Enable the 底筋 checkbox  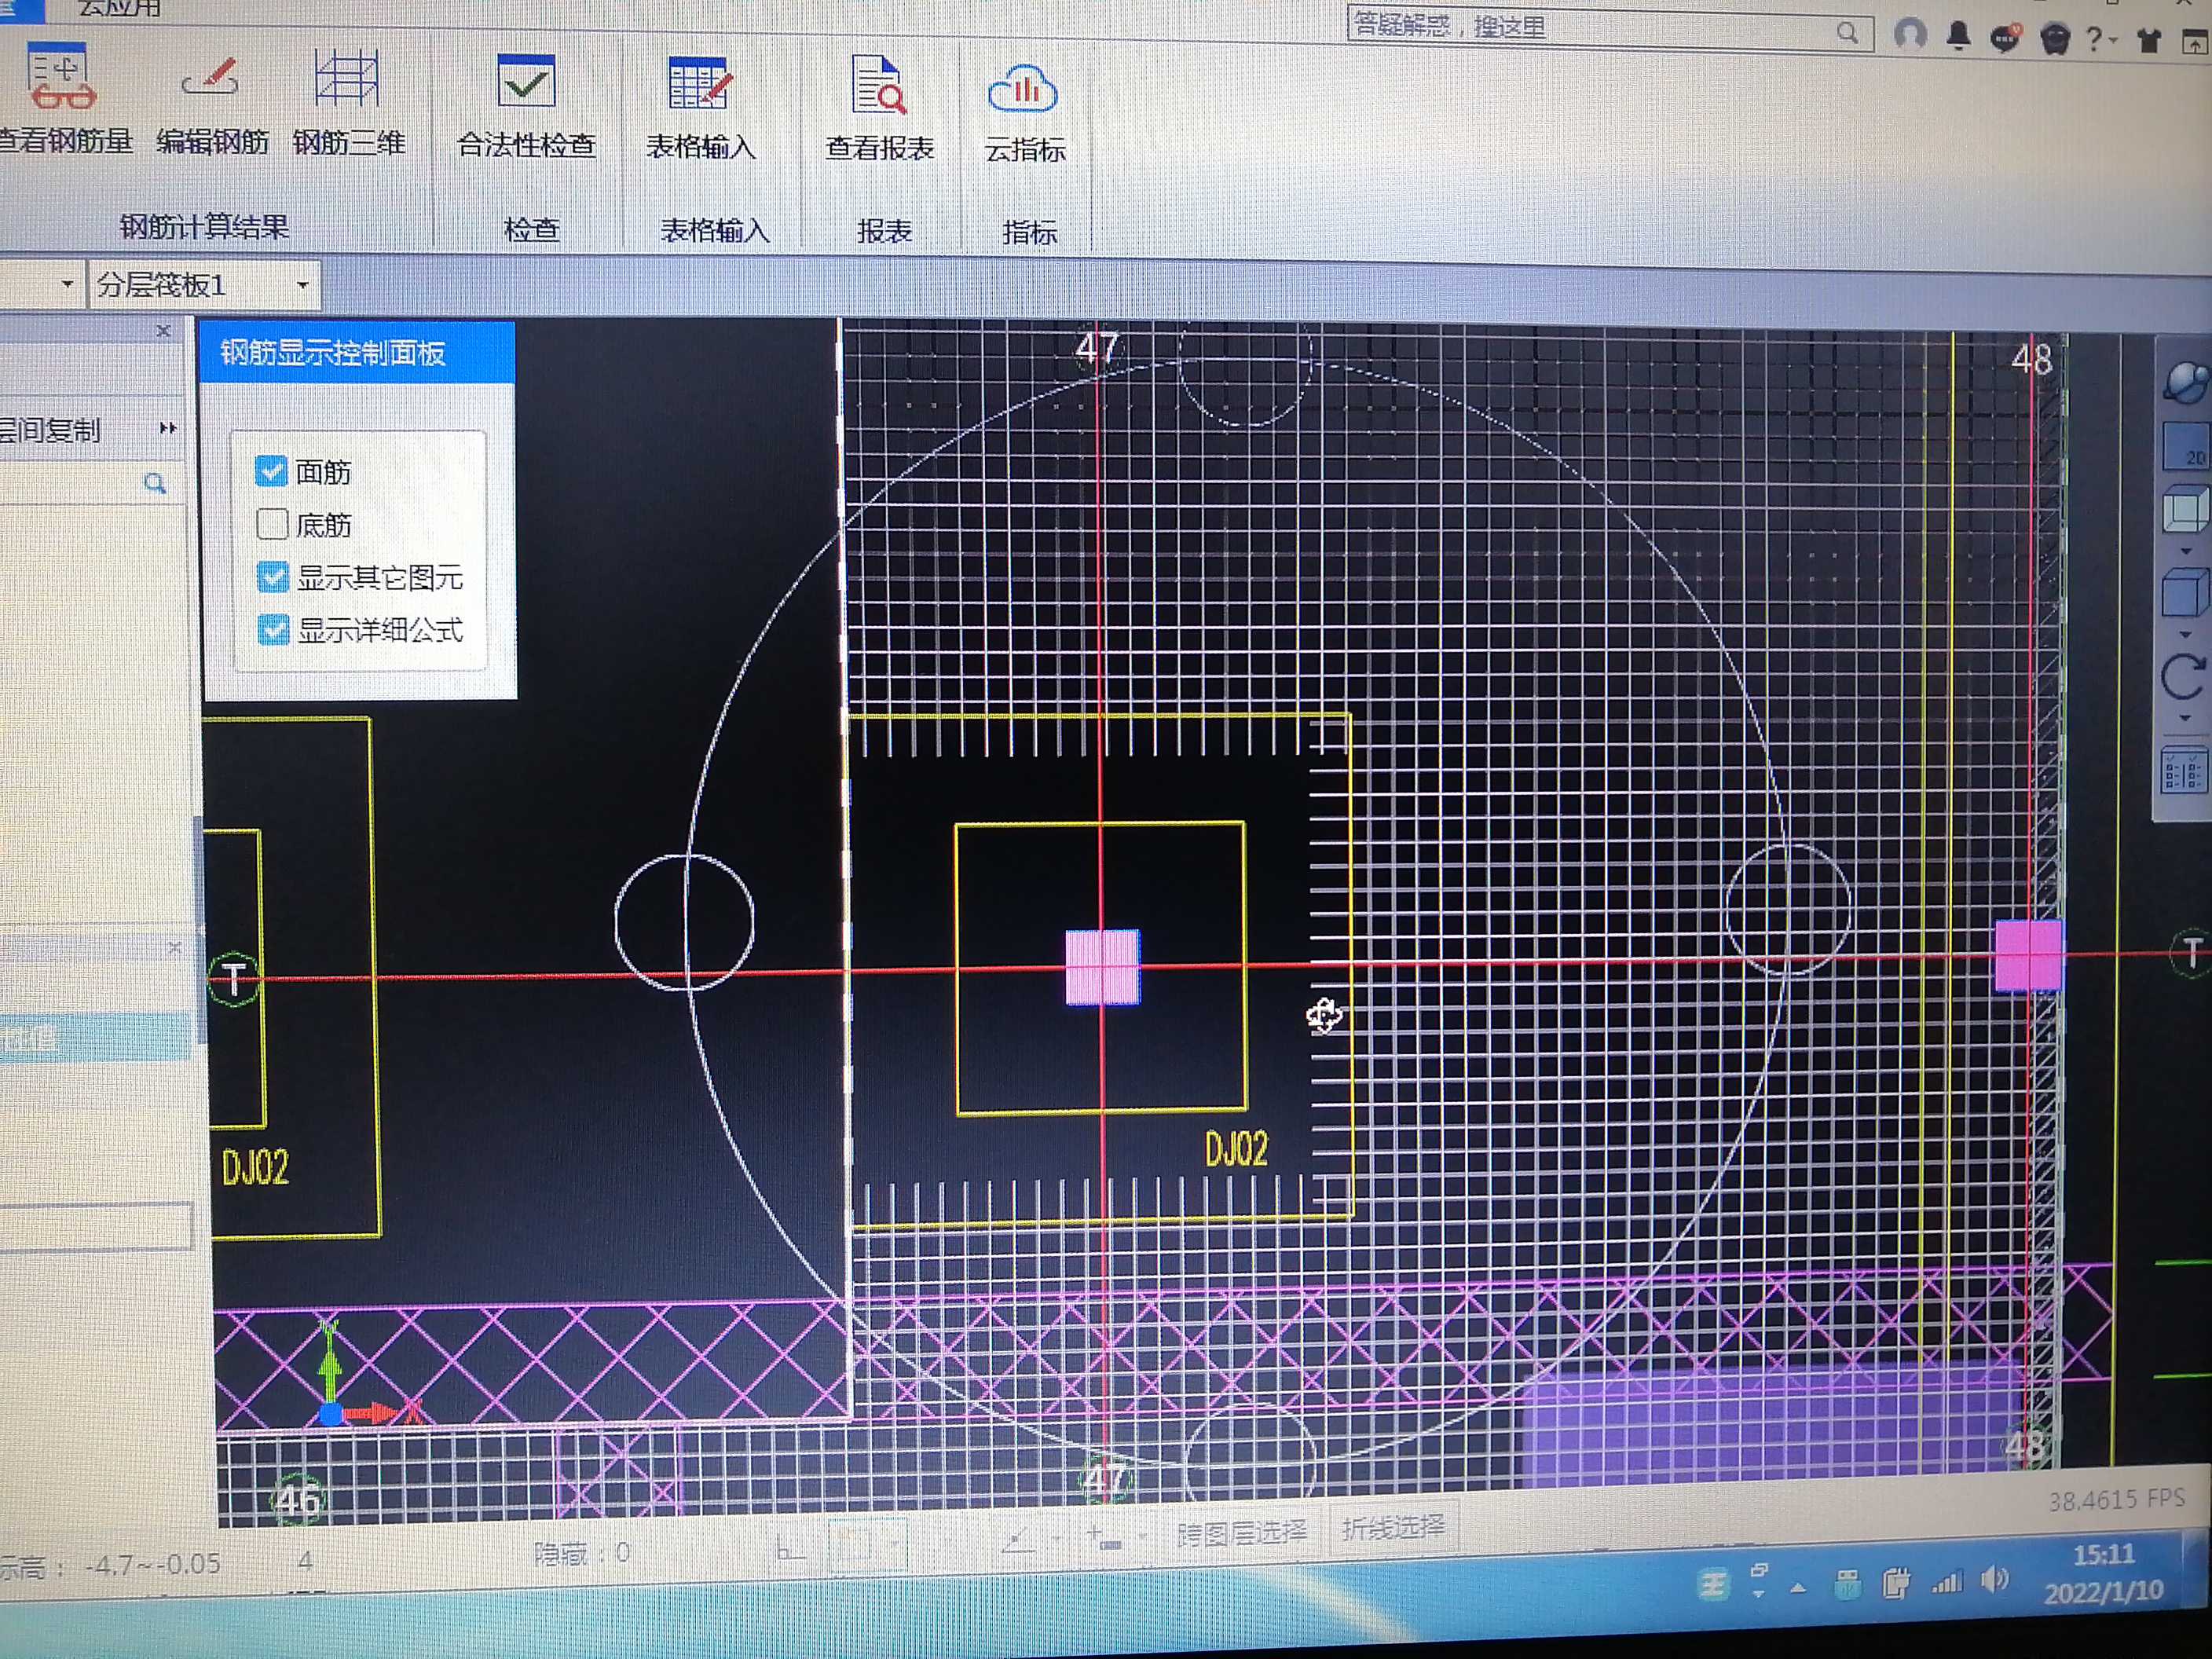point(272,524)
